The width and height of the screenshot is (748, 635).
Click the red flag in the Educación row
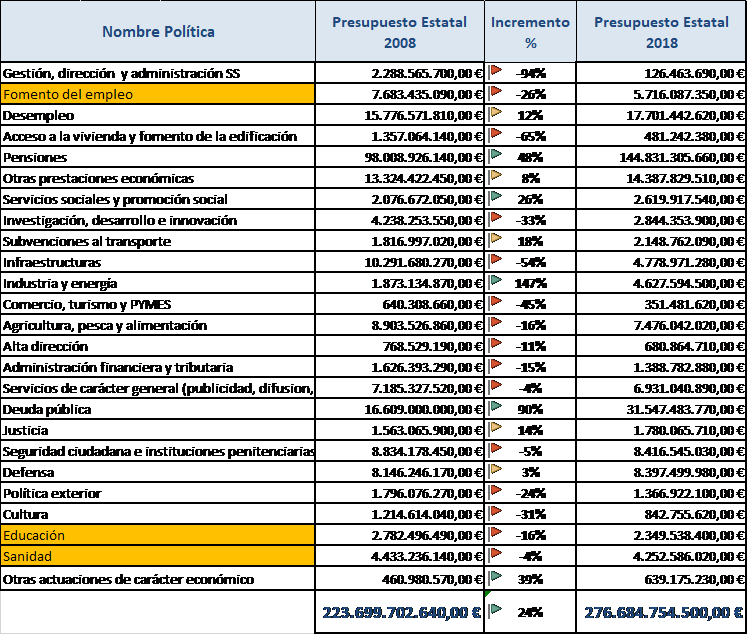[x=495, y=533]
